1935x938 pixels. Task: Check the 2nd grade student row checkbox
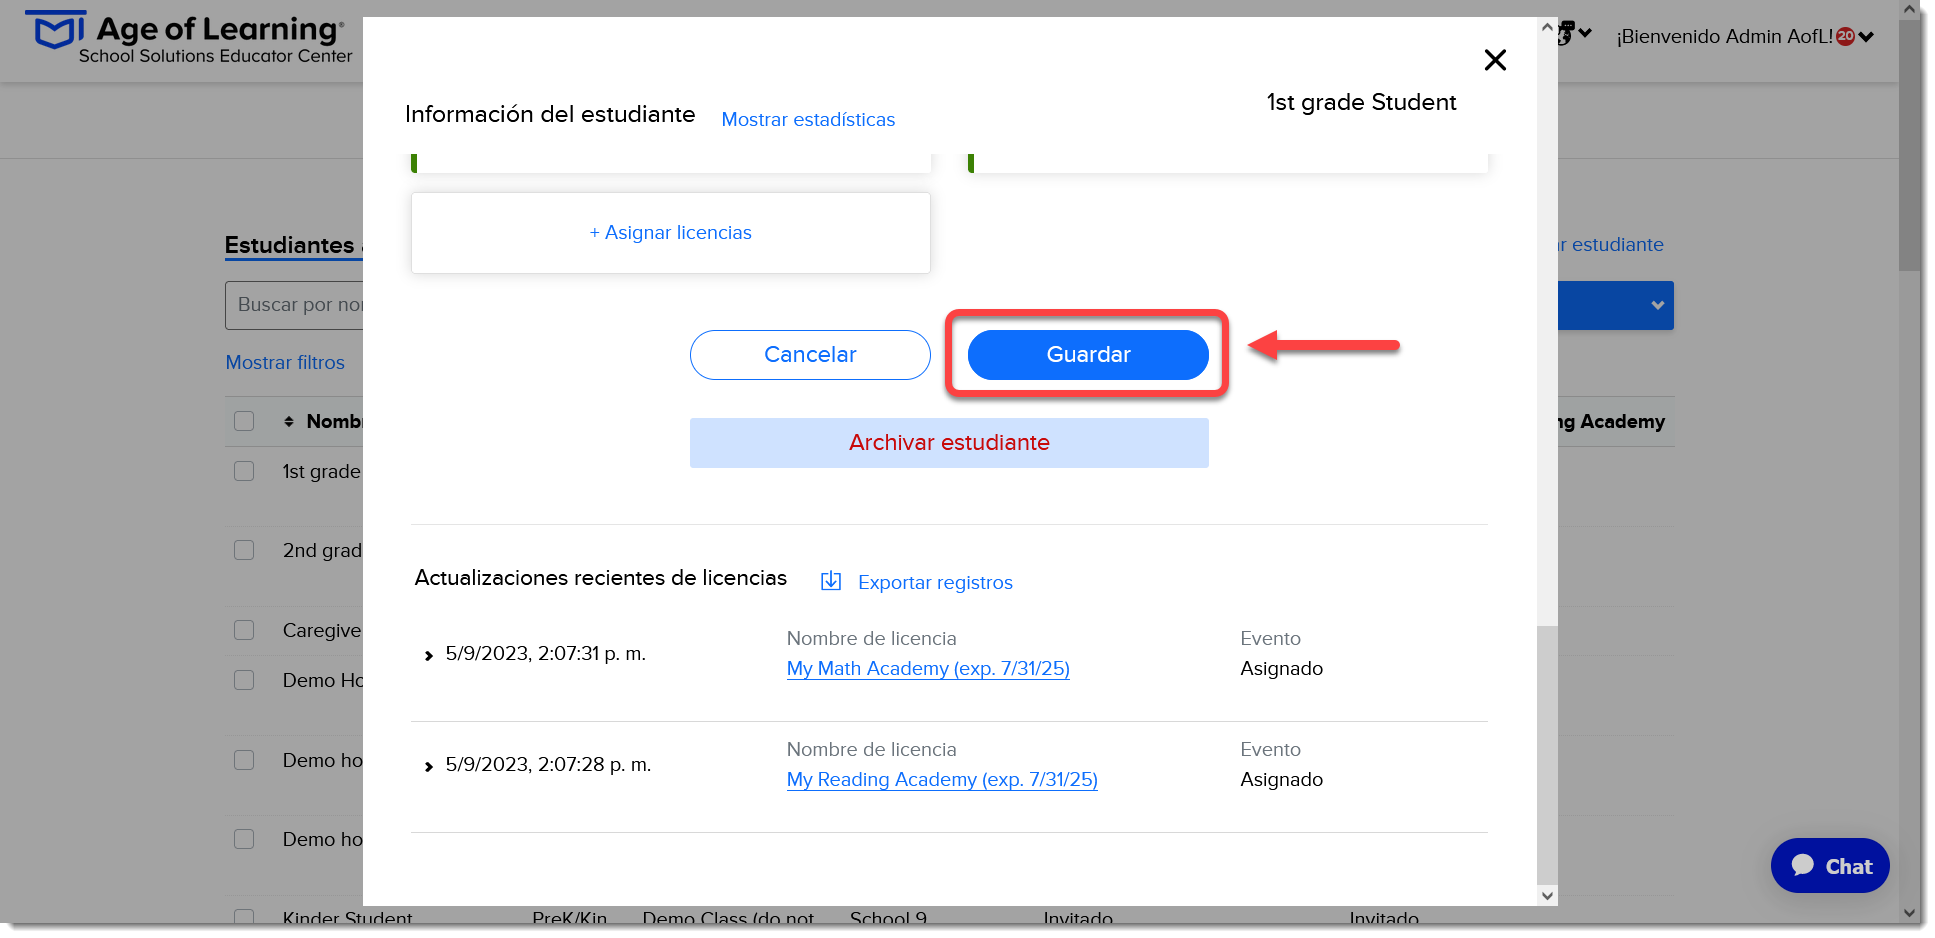[244, 550]
